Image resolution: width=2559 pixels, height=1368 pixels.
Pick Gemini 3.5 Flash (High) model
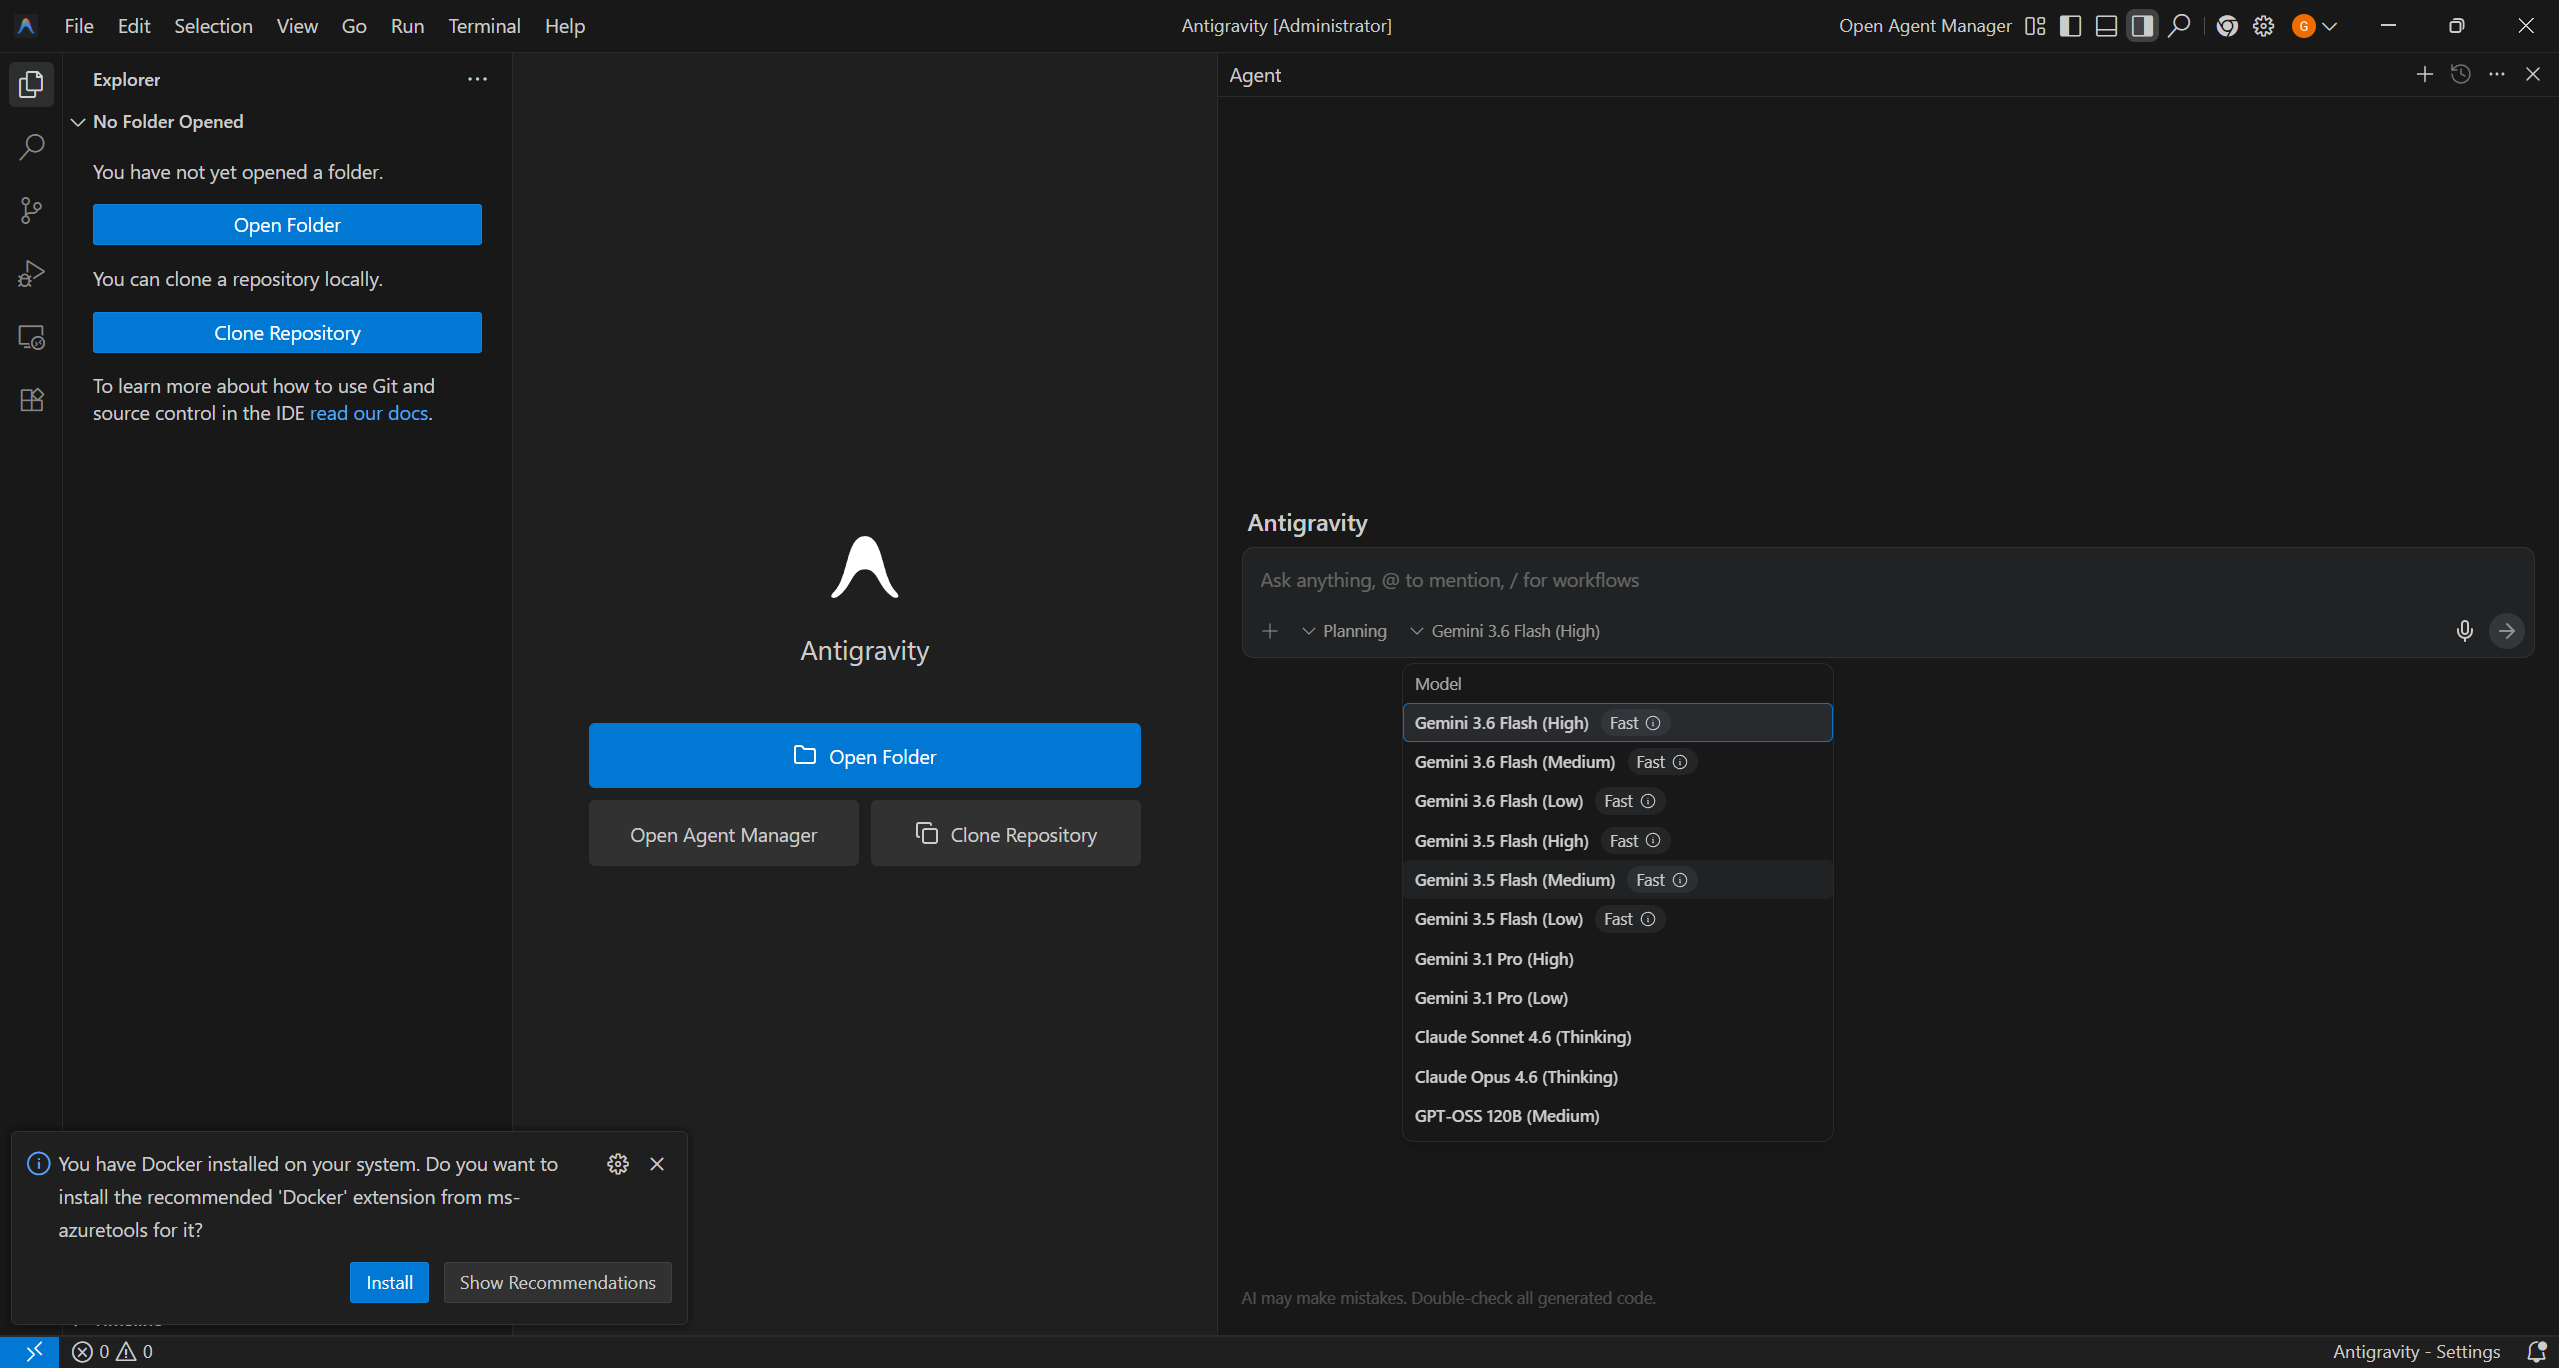tap(1617, 841)
